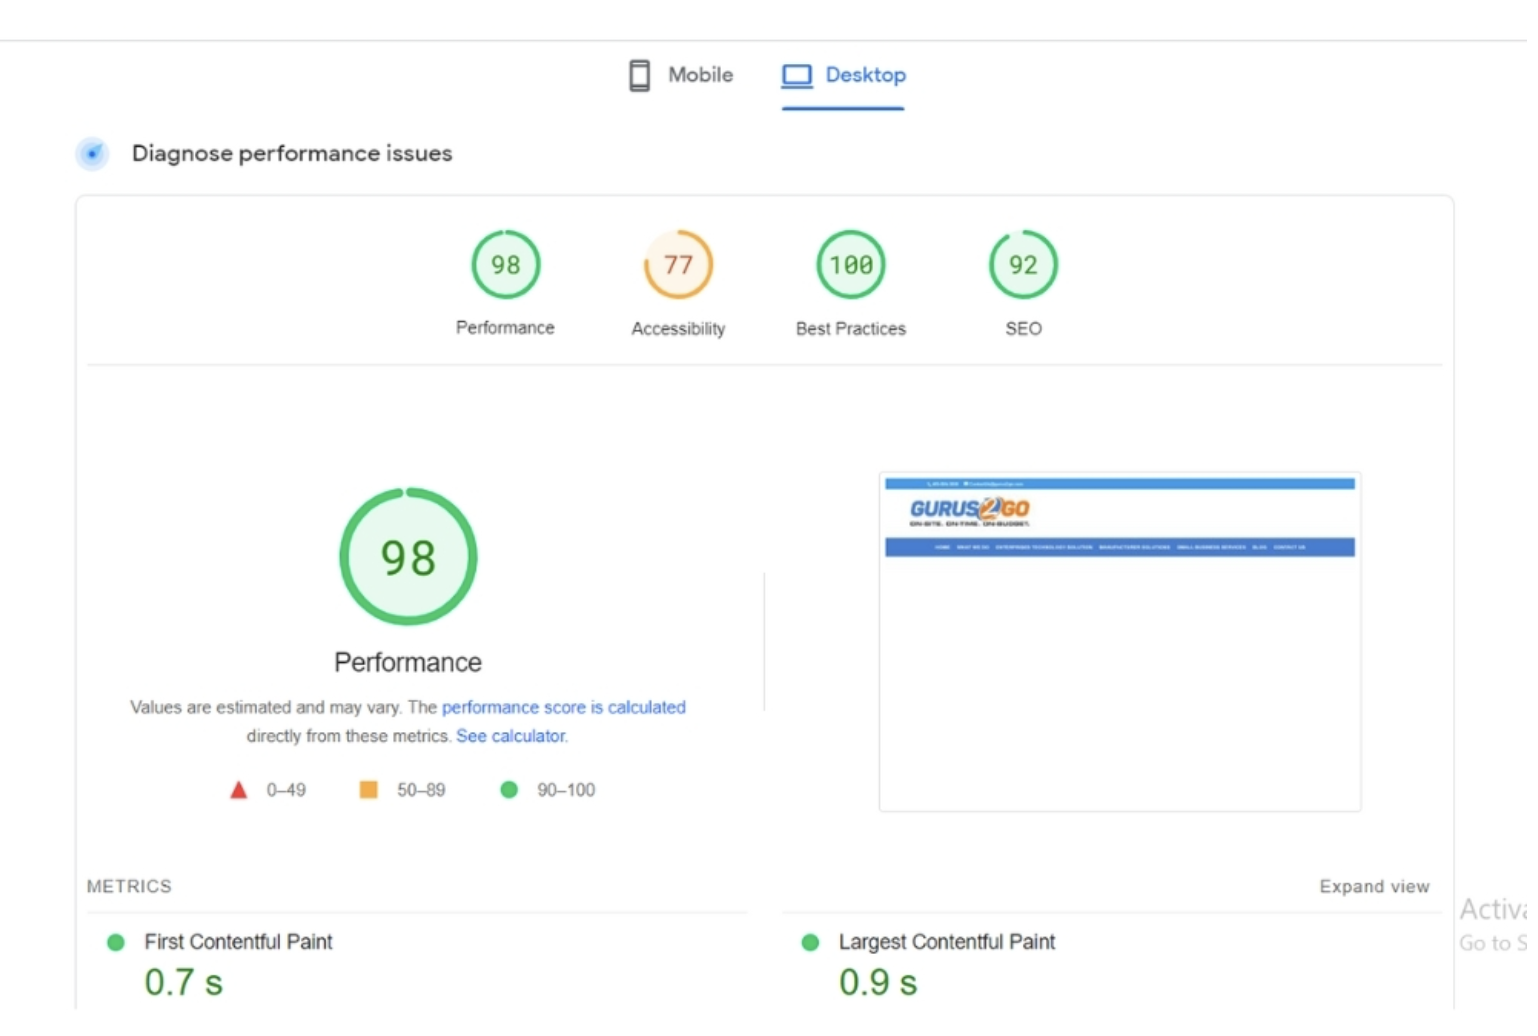
Task: Click the '50–89' legend range text
Action: (421, 790)
